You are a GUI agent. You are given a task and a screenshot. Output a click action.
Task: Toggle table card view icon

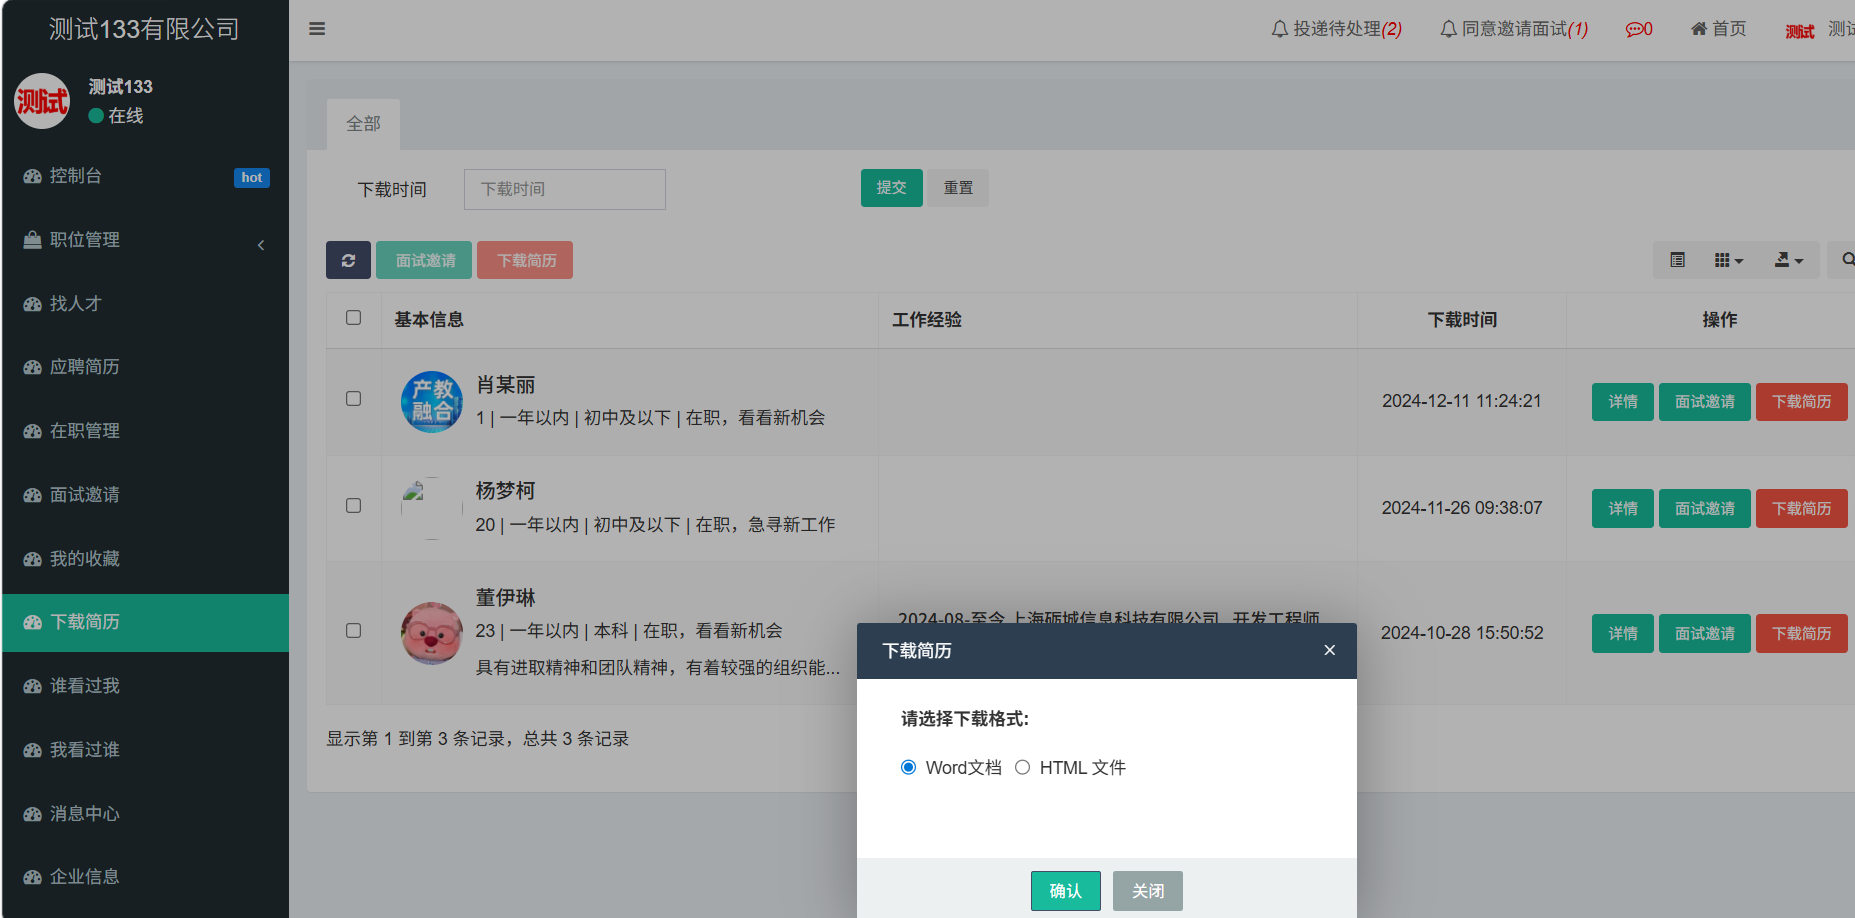tap(1677, 260)
